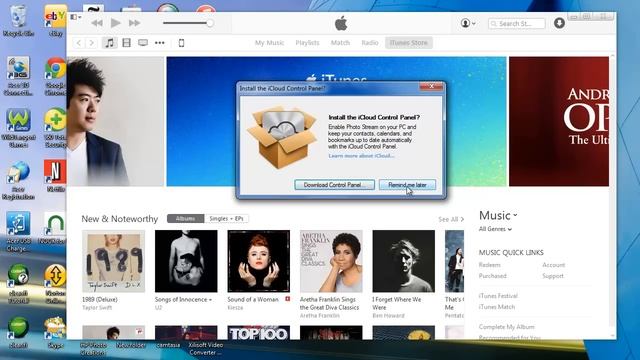Open I Forget Where We Were cover
This screenshot has width=640, height=360.
tap(404, 261)
